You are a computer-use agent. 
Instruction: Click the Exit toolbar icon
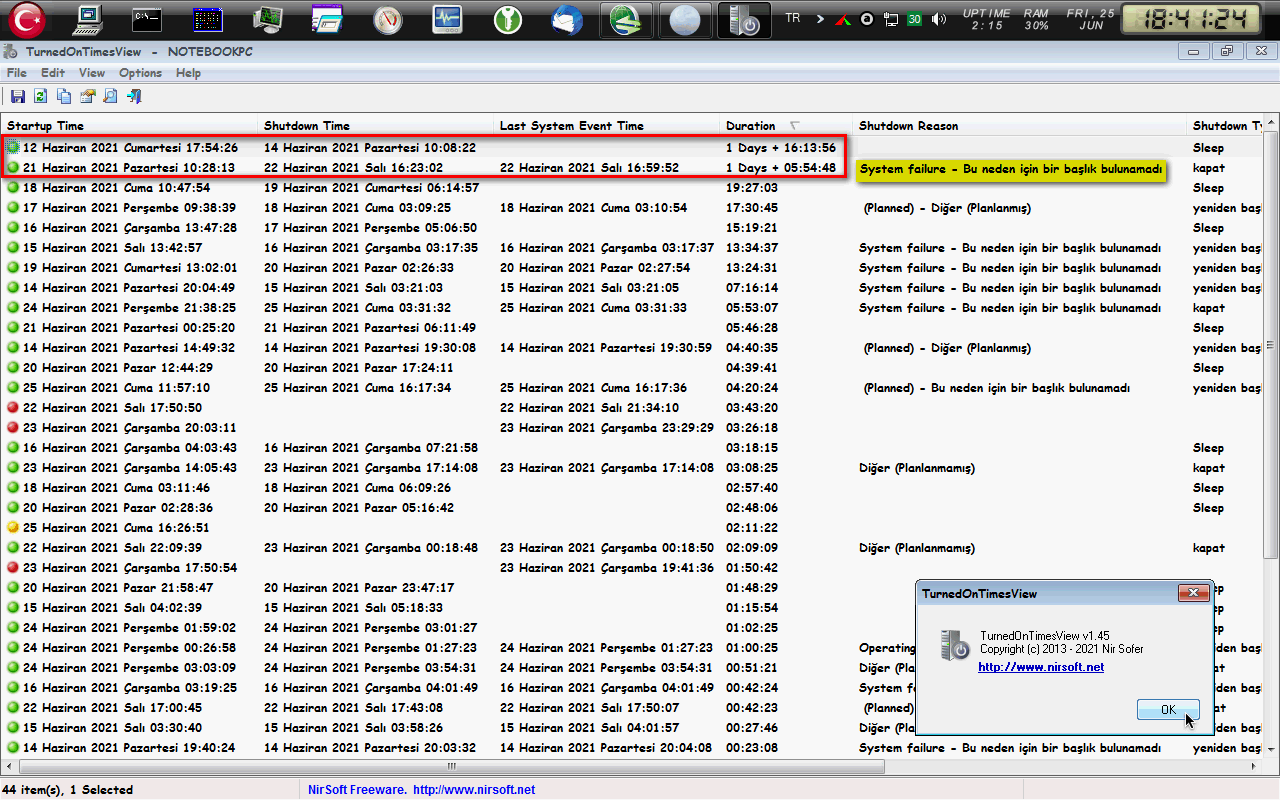[x=133, y=96]
